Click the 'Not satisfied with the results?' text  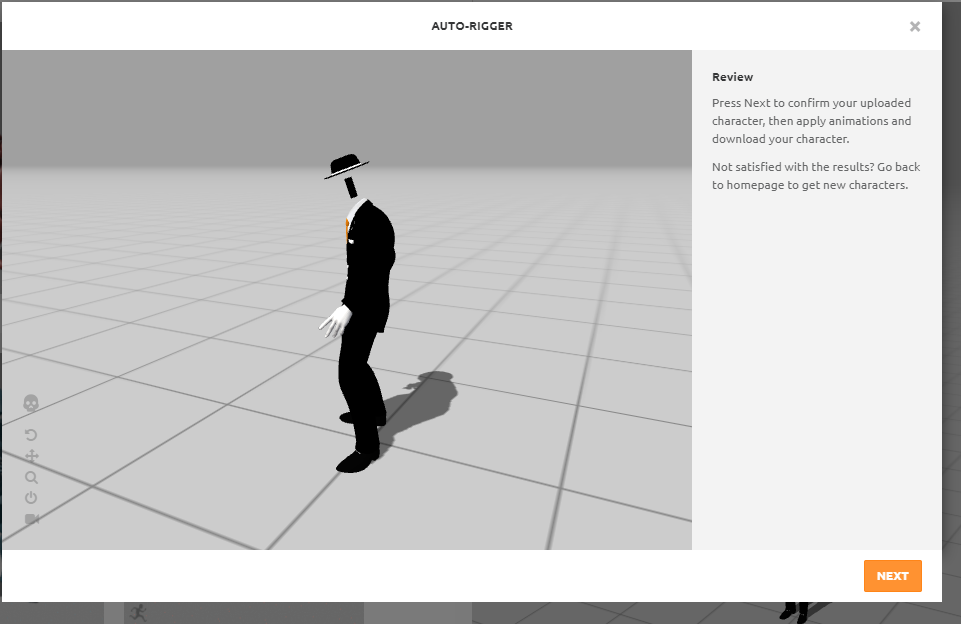793,167
